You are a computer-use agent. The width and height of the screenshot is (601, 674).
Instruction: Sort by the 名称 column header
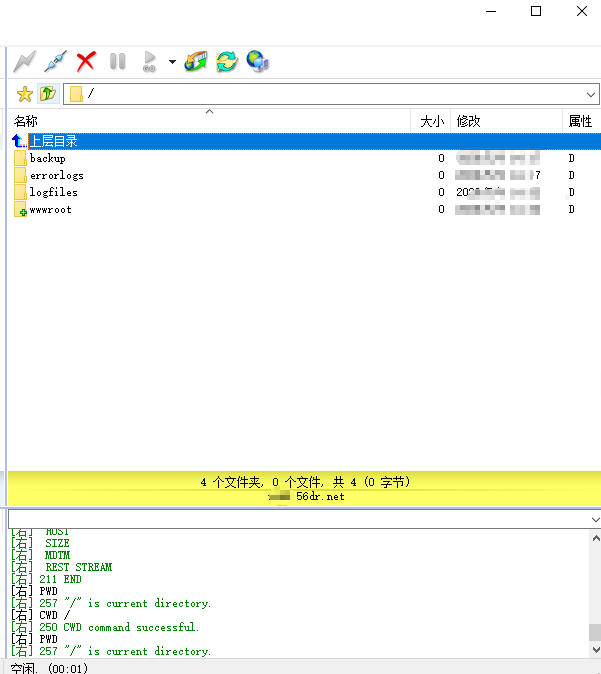(x=209, y=121)
